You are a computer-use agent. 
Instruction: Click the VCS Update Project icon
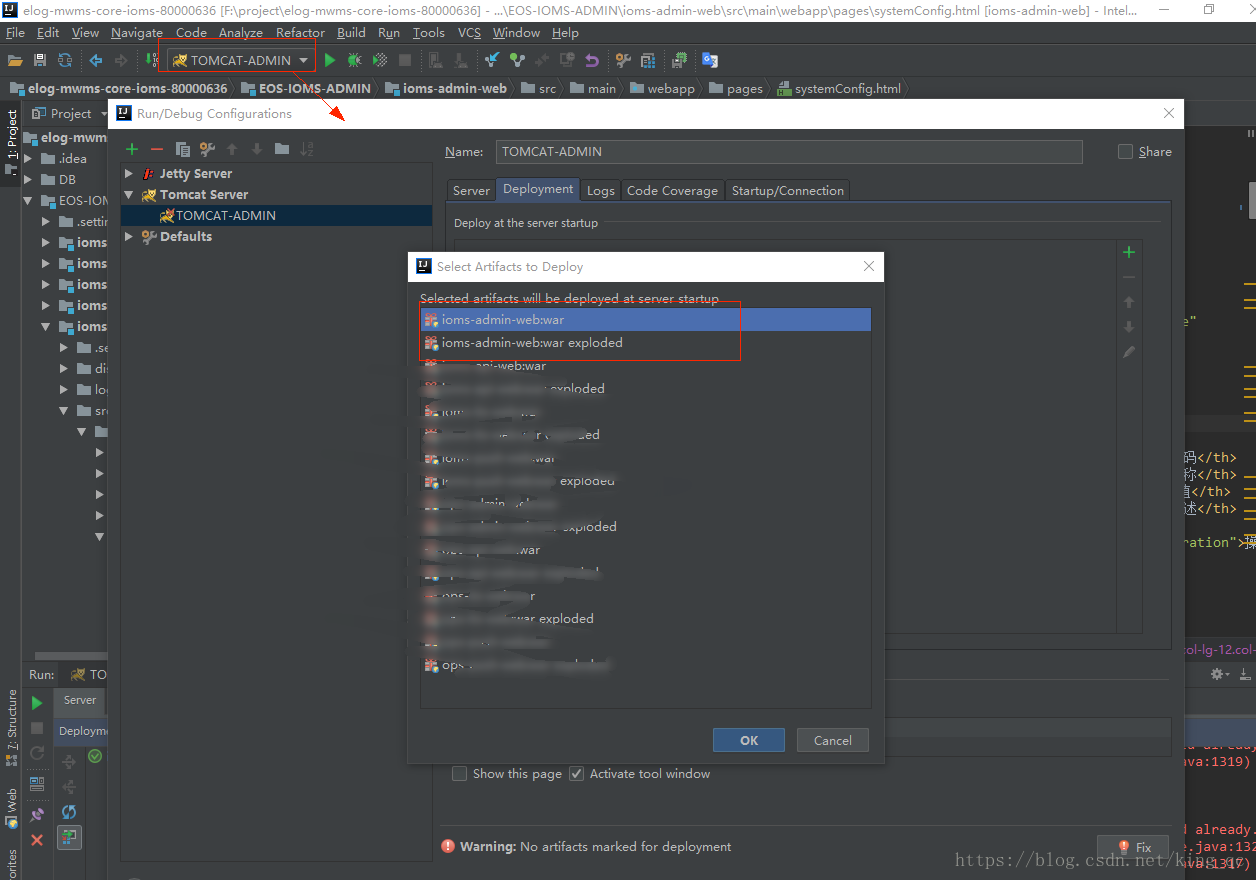[x=492, y=61]
